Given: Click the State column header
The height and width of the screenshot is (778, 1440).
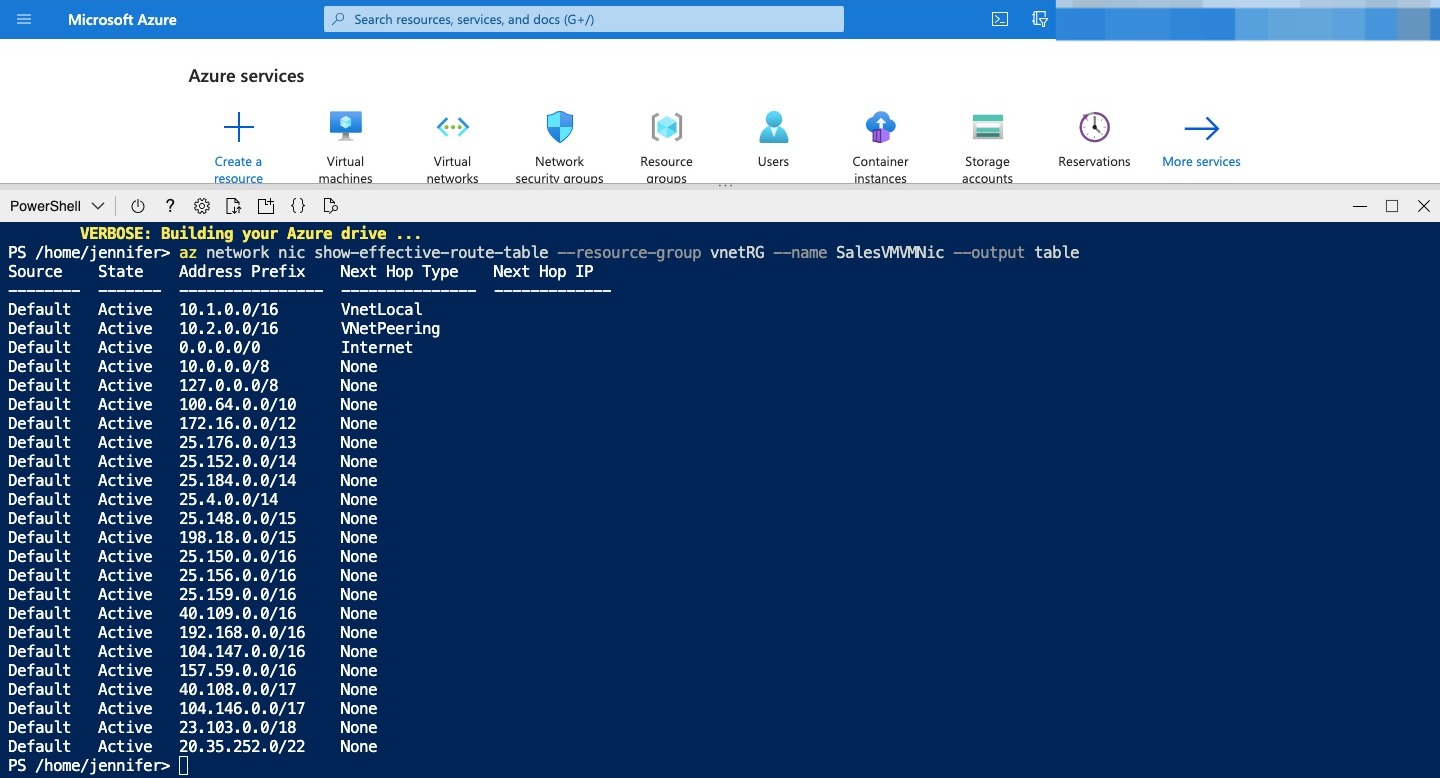Looking at the screenshot, I should [x=121, y=272].
